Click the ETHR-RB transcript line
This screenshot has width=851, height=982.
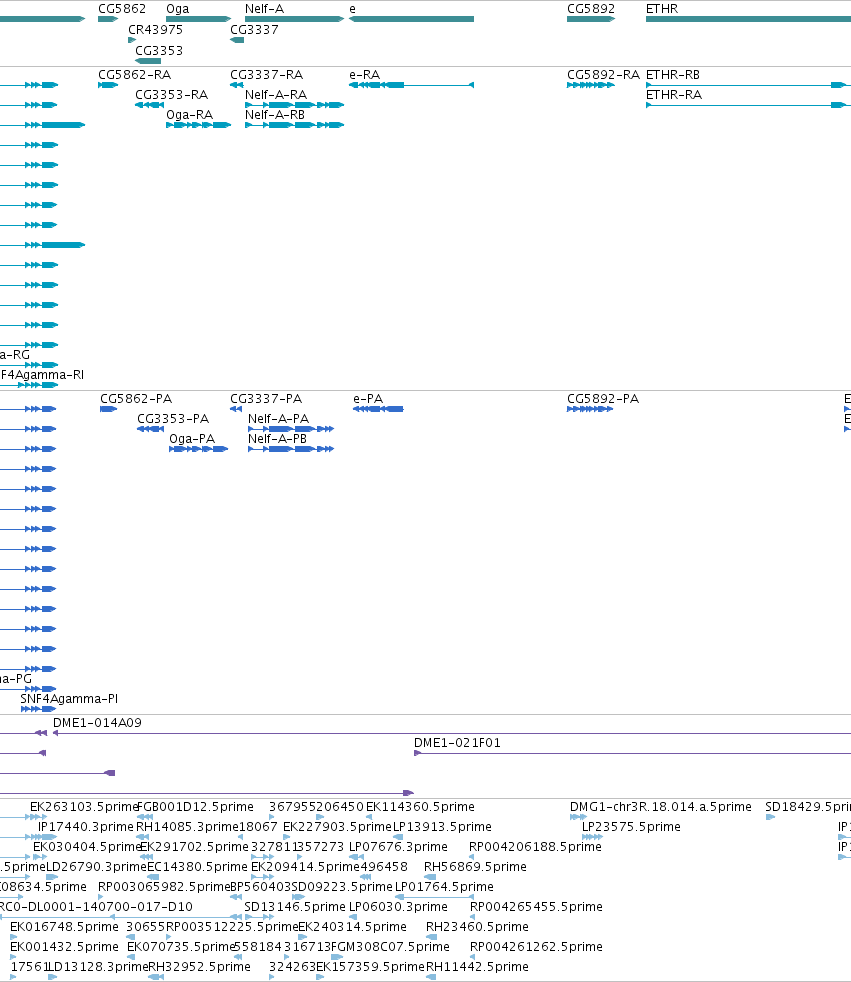(748, 85)
